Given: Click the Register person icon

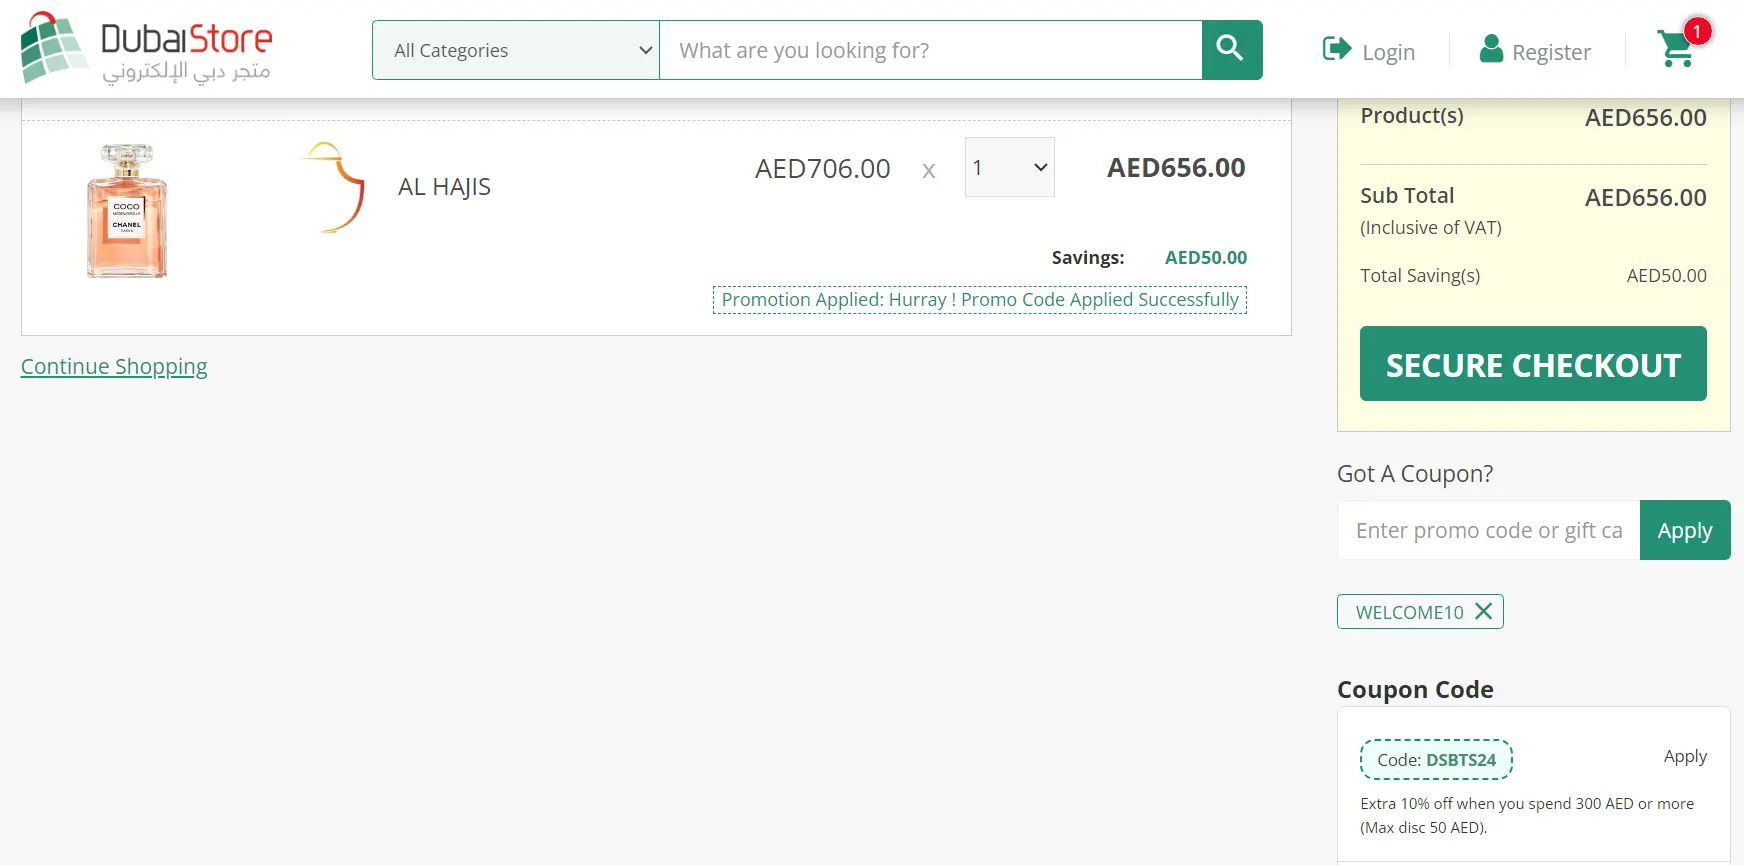Looking at the screenshot, I should [1491, 48].
